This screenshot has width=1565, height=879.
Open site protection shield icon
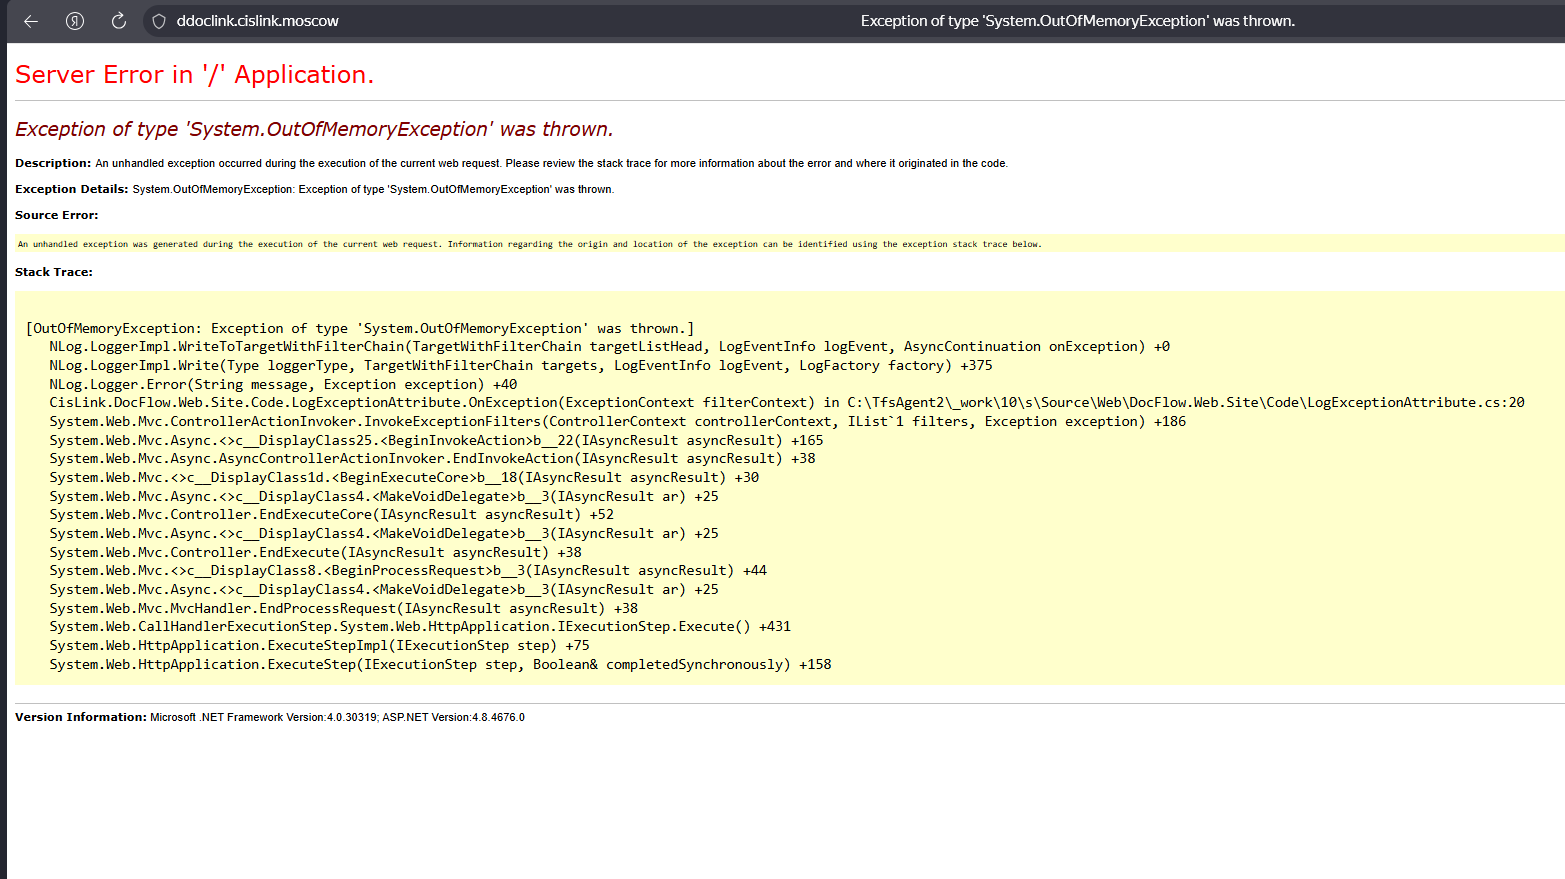159,21
